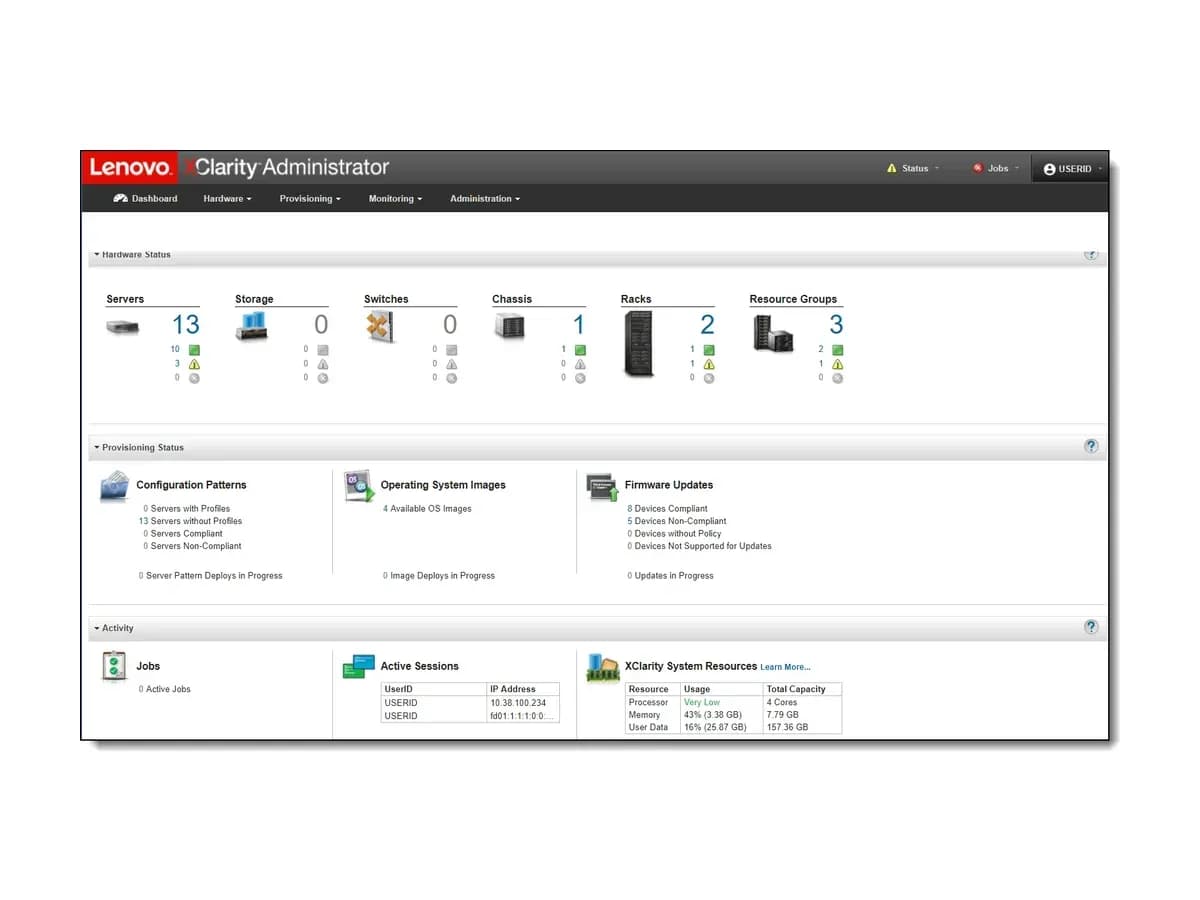Click critical status icon under Servers
Viewport: 1200px width, 900px height.
coord(194,378)
